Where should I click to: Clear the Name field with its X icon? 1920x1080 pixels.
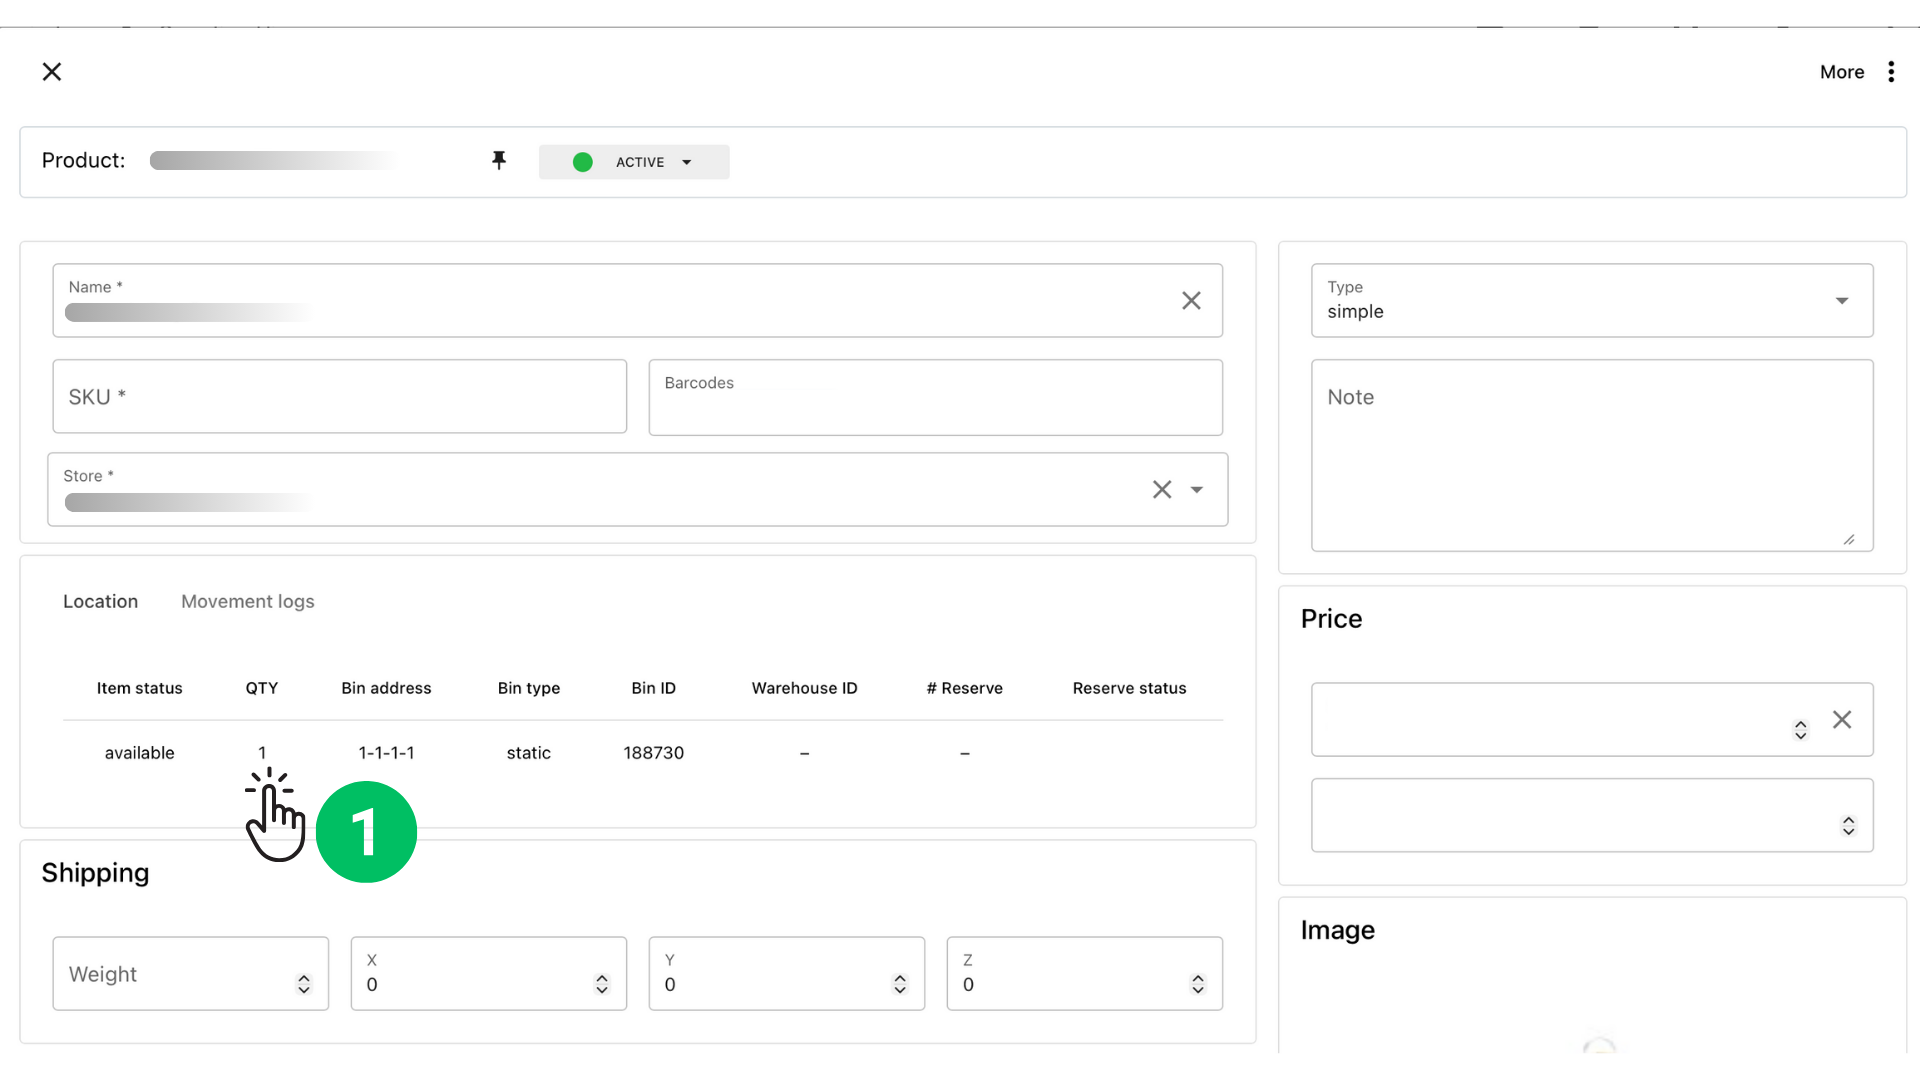[x=1191, y=300]
